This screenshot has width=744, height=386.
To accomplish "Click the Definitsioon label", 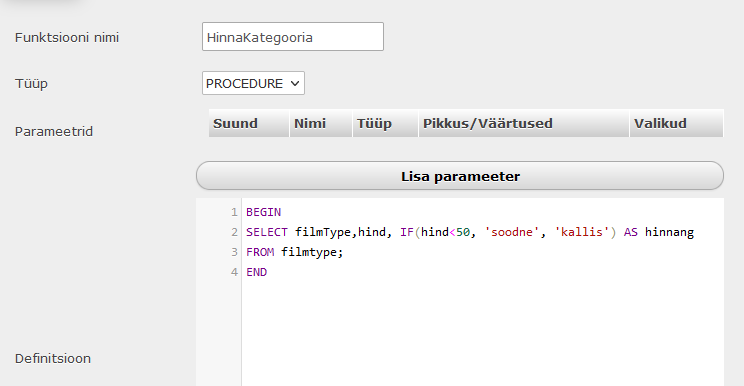I will (x=53, y=358).
